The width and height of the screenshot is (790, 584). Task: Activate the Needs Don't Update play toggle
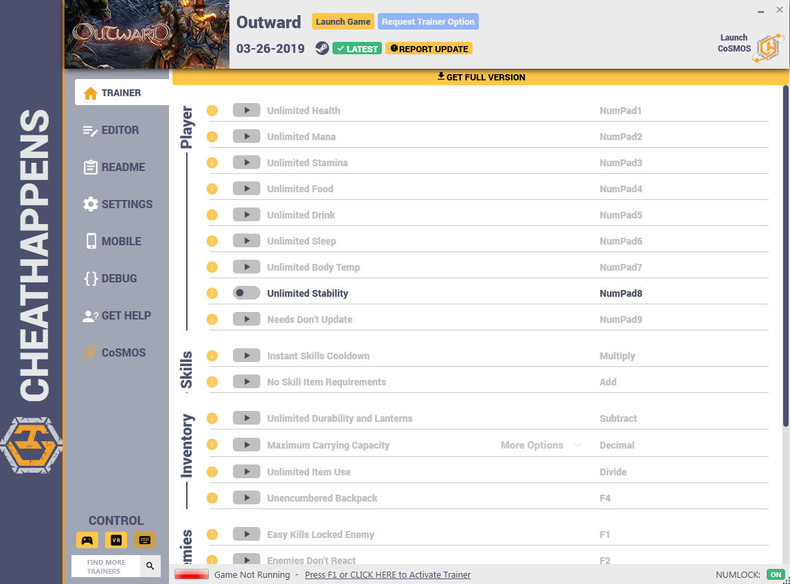[246, 319]
